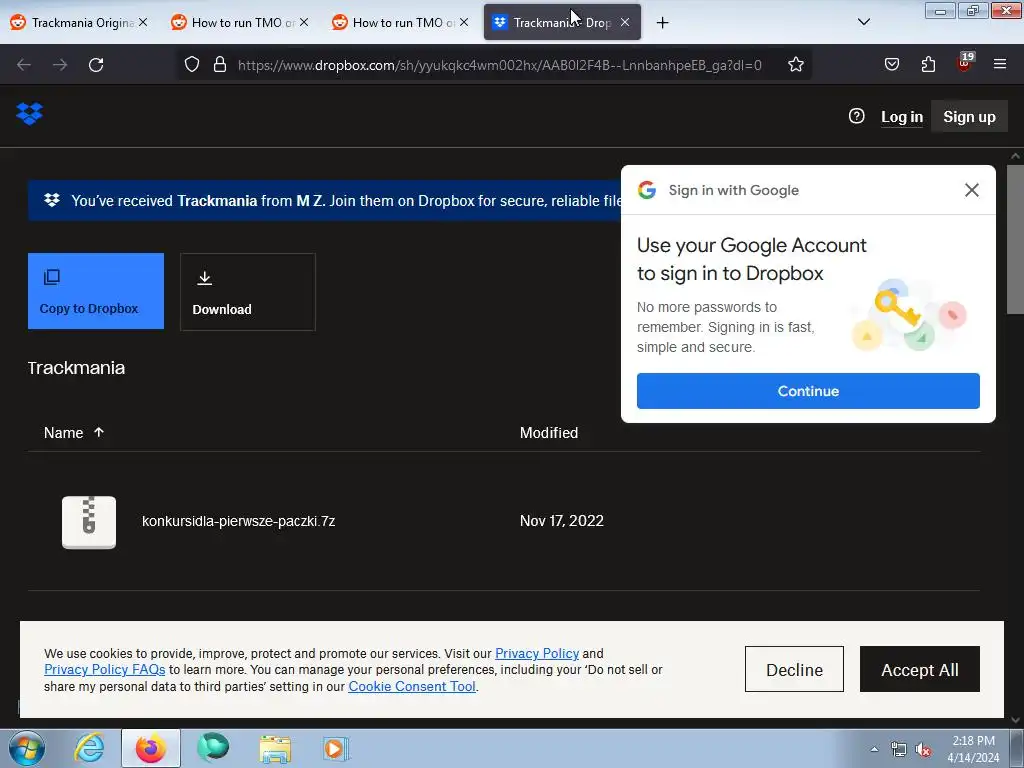Click the Sign up button
This screenshot has height=768, width=1024.
969,117
